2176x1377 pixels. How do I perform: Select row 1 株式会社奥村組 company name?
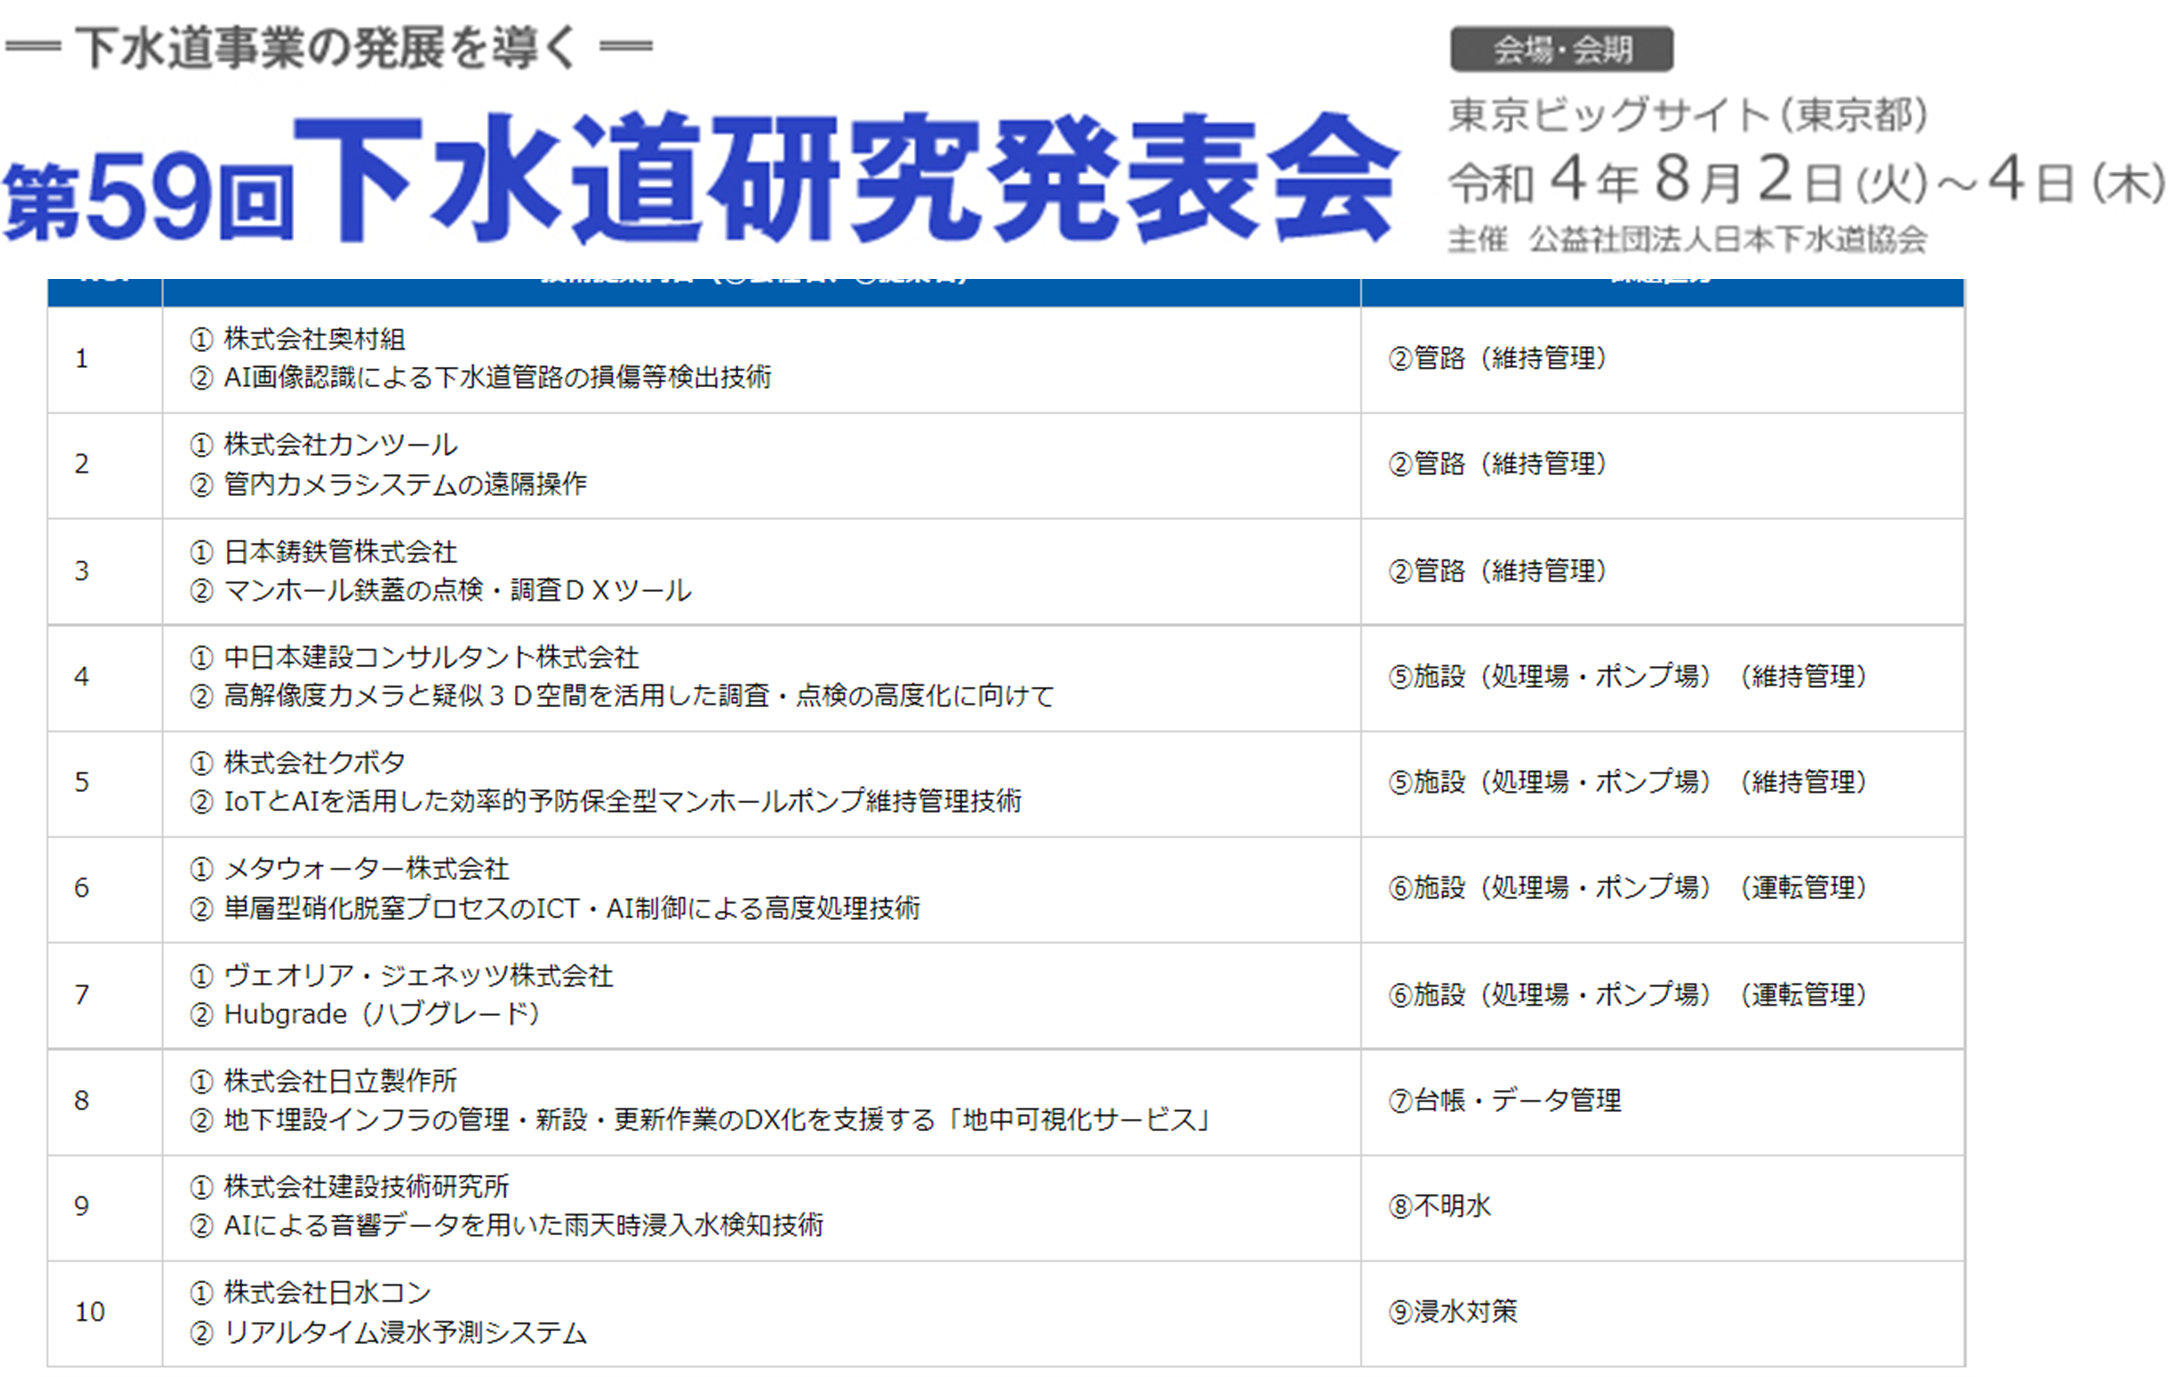tap(313, 339)
